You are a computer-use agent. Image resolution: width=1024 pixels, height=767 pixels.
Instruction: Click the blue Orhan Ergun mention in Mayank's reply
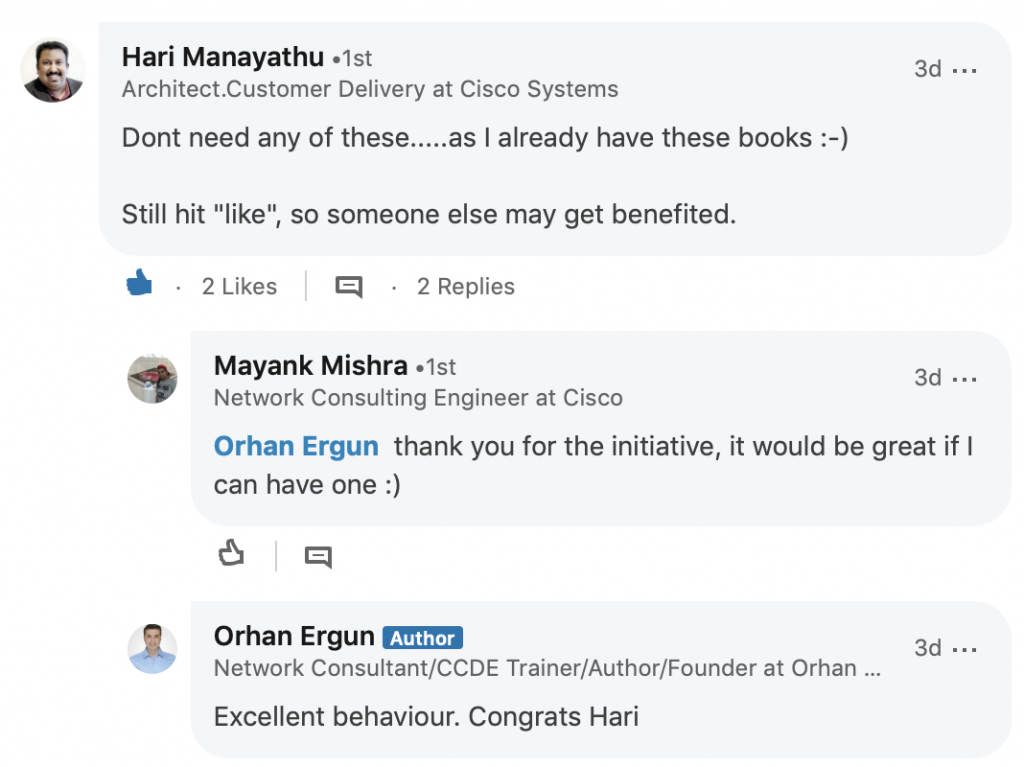point(296,447)
